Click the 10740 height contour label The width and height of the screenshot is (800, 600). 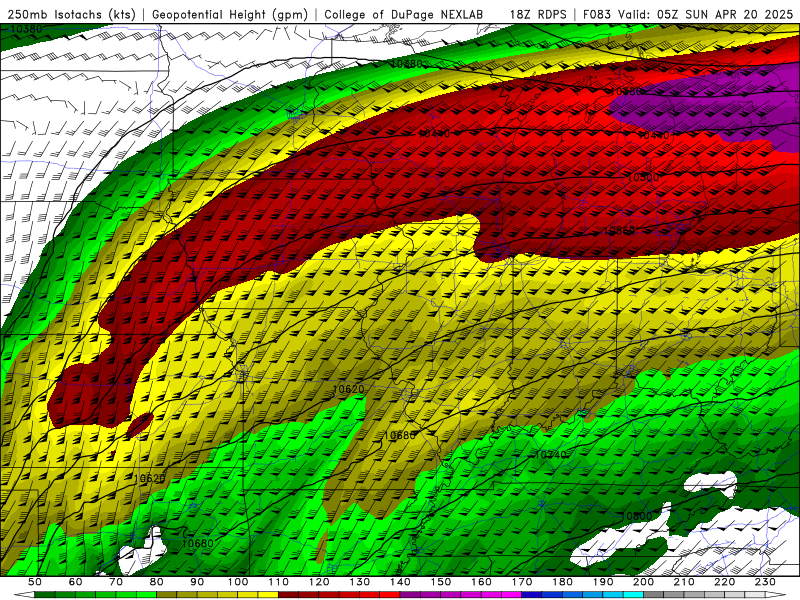(x=551, y=455)
